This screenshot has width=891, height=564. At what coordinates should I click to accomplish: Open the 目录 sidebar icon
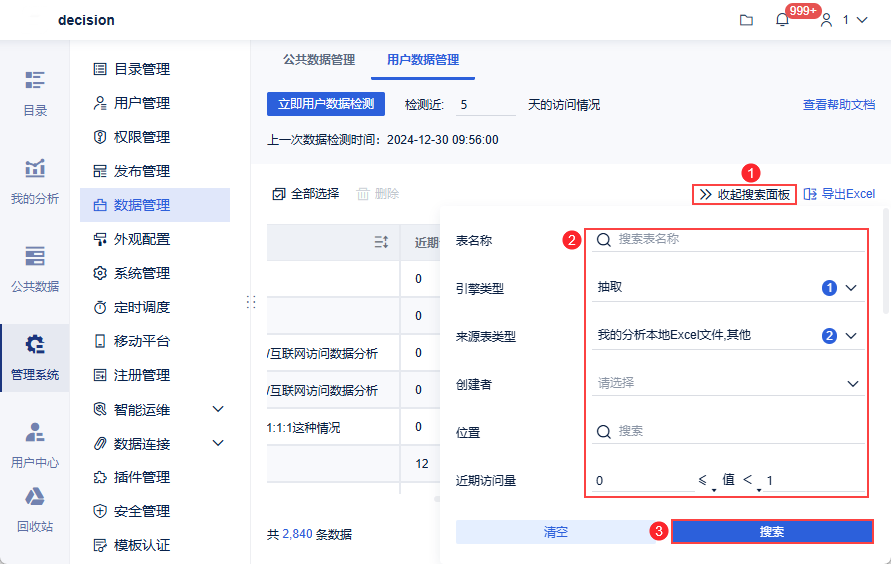[x=35, y=93]
